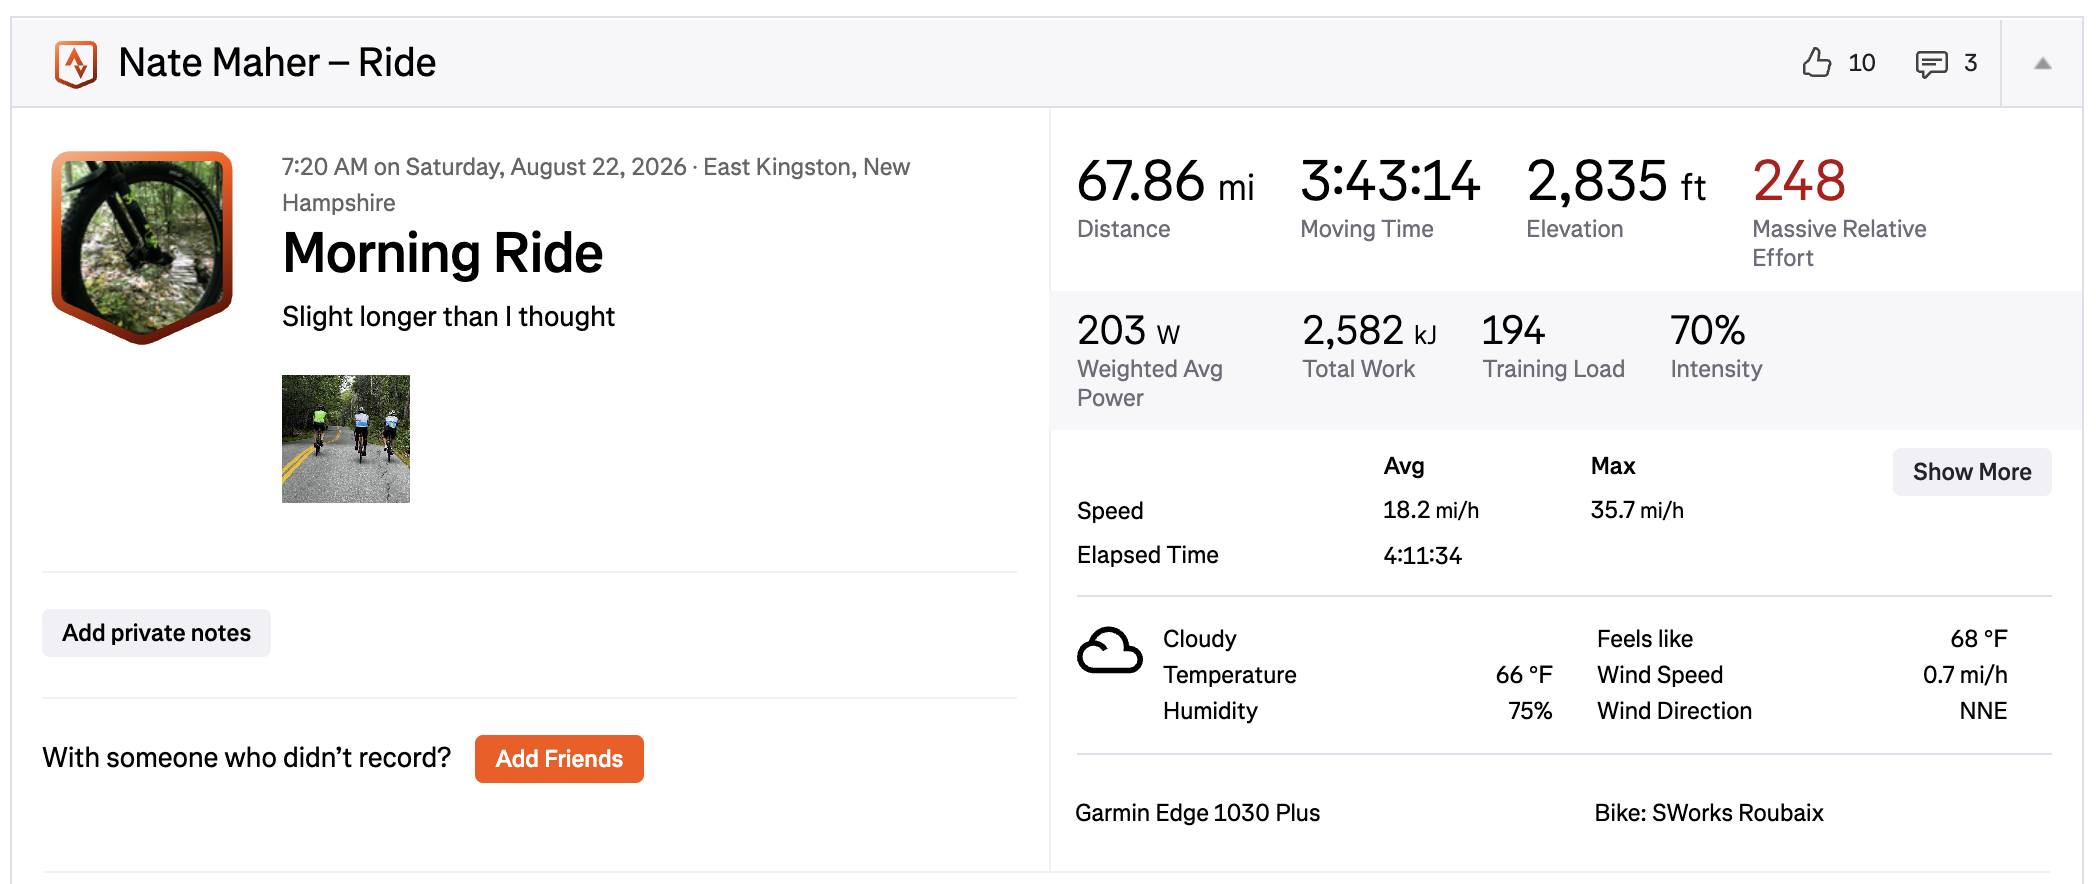Click the Garmin Edge 1030 Plus device label
Image resolution: width=2096 pixels, height=884 pixels.
(x=1197, y=813)
